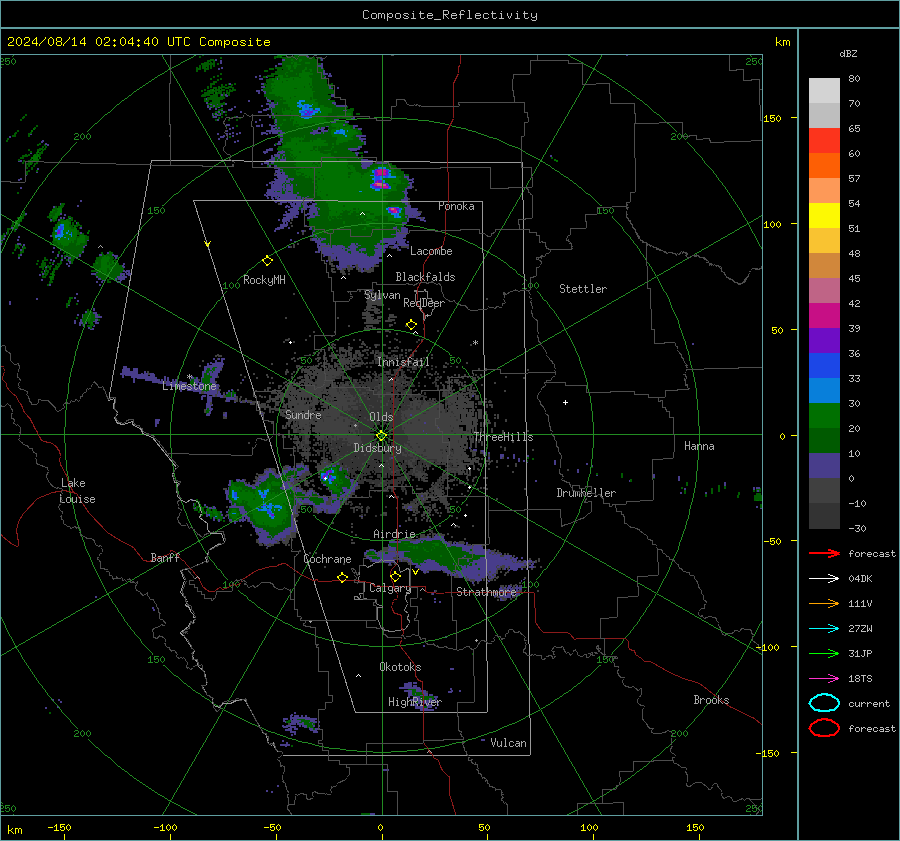The image size is (900, 841).
Task: Click the Okotoks town label
Action: [x=400, y=667]
